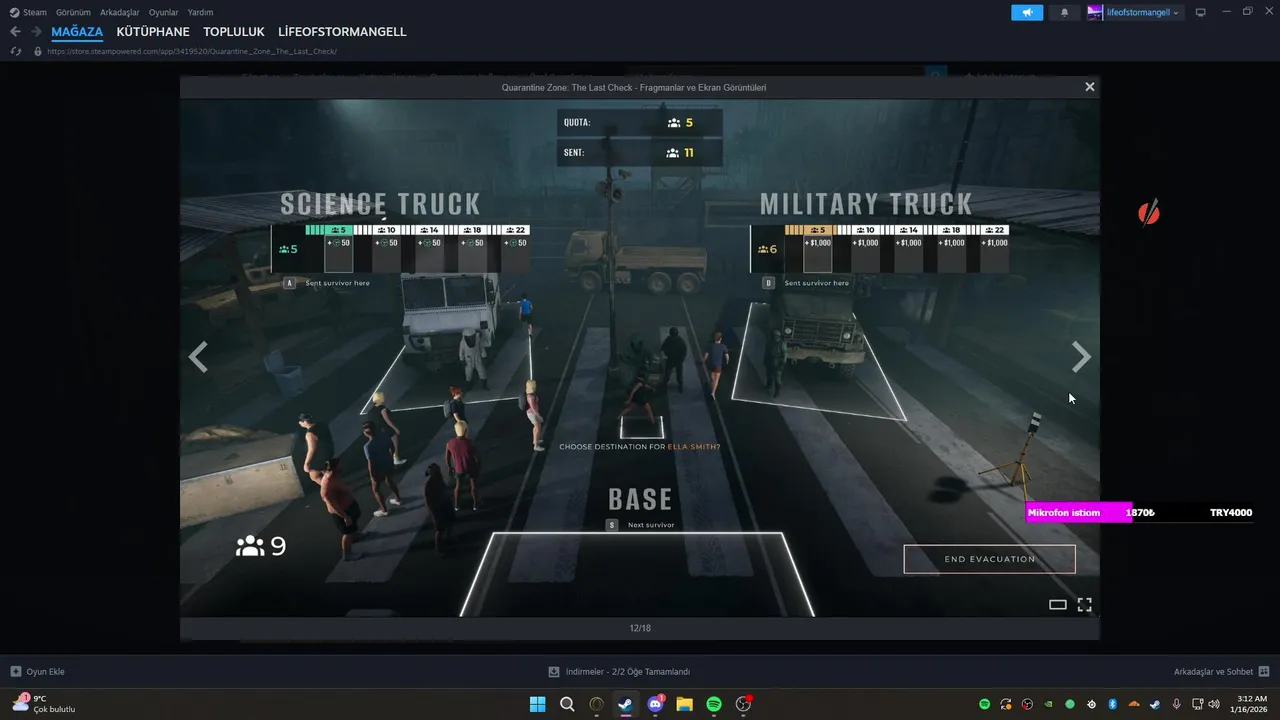This screenshot has width=1280, height=720.
Task: Open File Explorer from the taskbar
Action: point(684,704)
